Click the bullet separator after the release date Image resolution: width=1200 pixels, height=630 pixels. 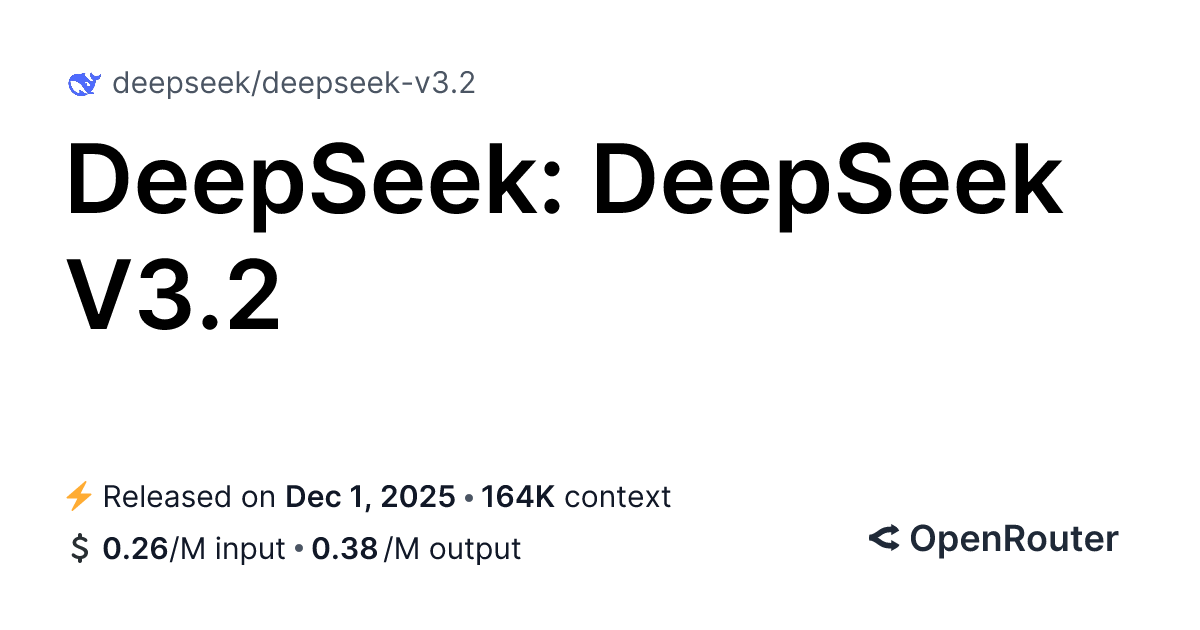(x=469, y=497)
